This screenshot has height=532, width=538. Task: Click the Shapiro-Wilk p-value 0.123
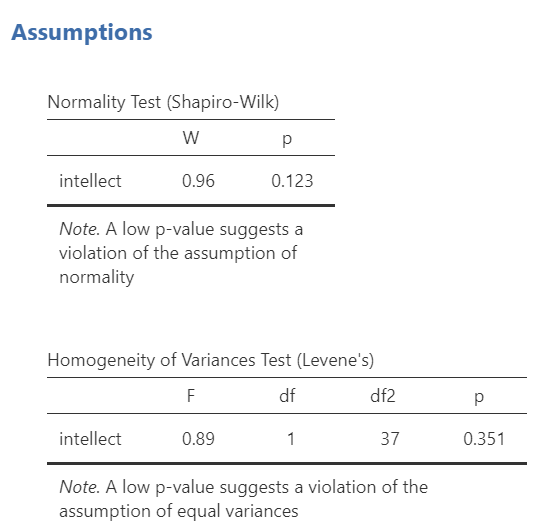292,181
